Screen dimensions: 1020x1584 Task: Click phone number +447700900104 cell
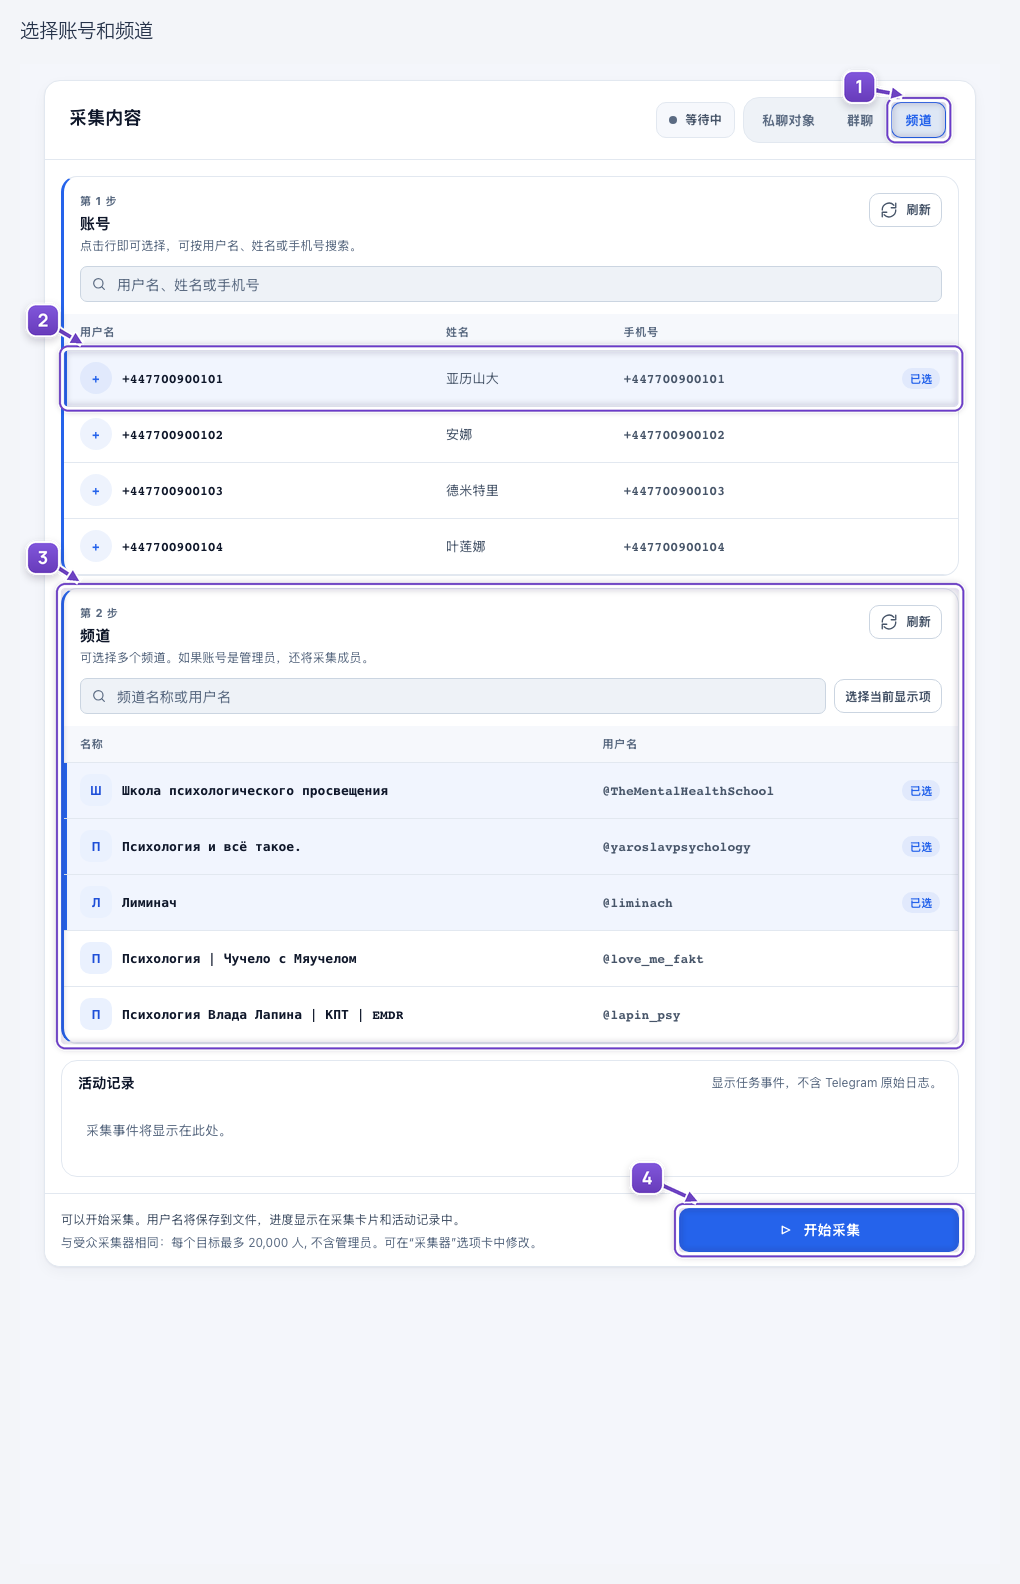(674, 547)
